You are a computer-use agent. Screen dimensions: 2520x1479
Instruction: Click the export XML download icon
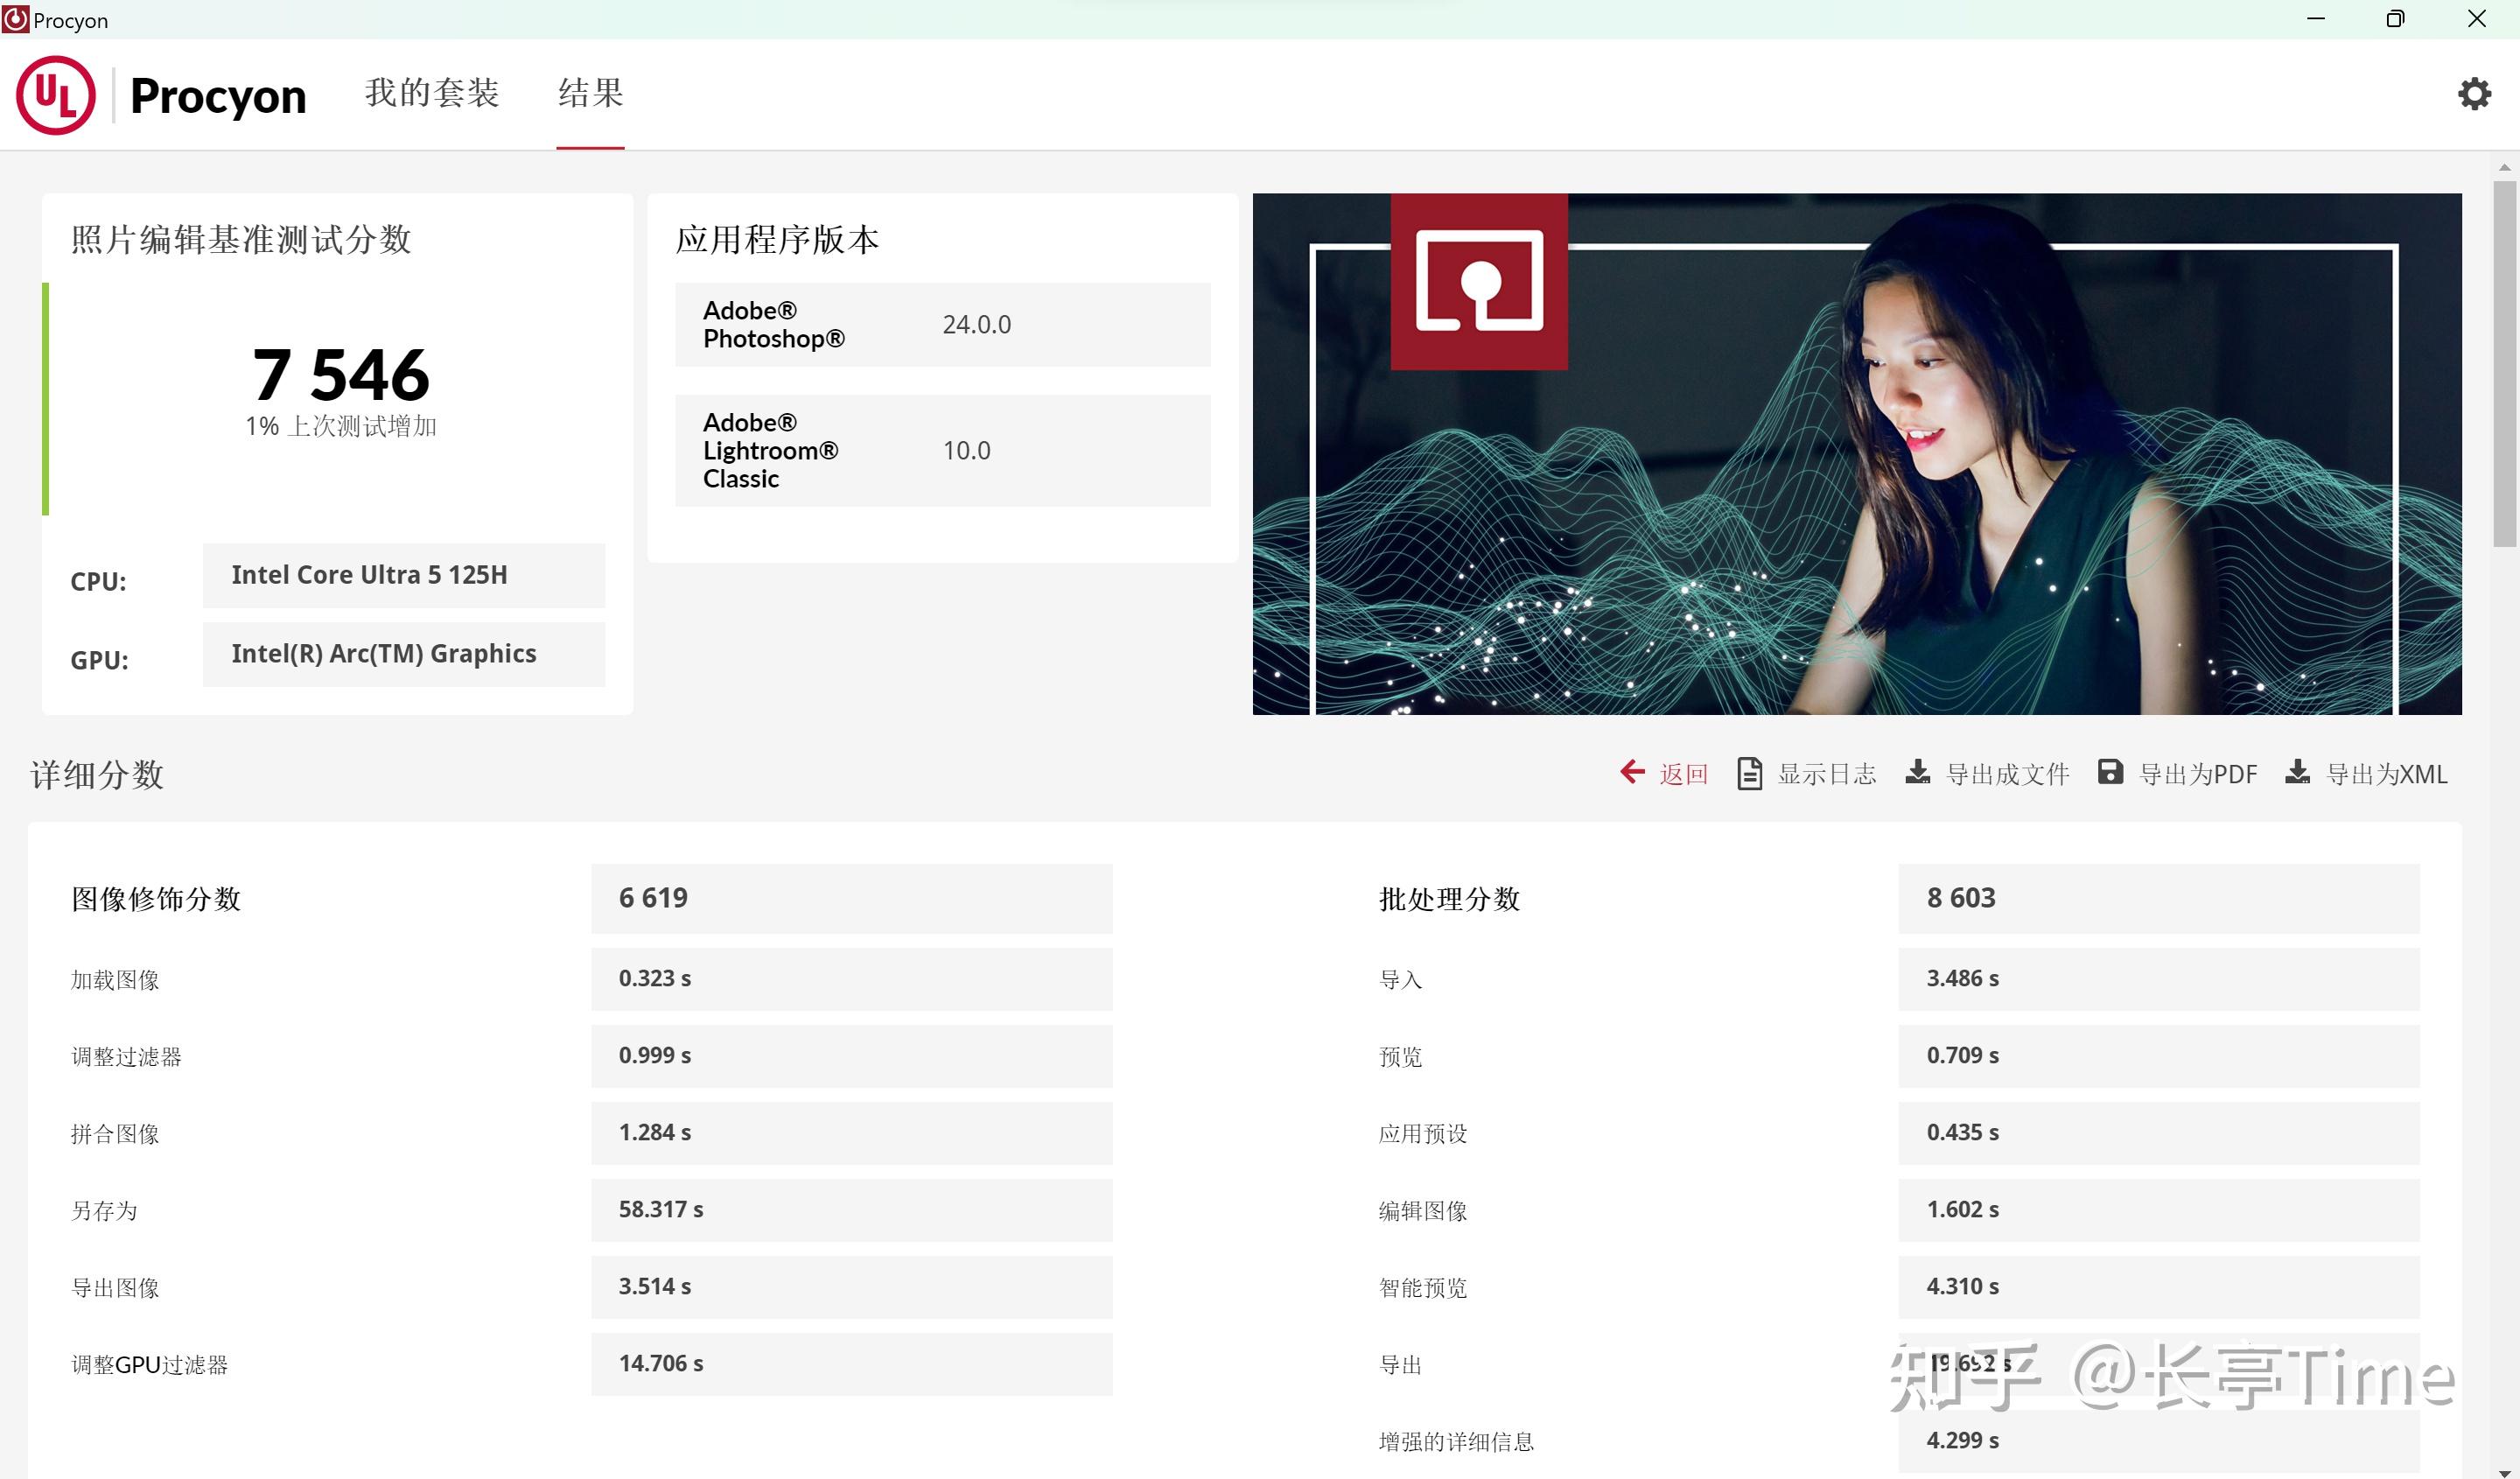pos(2298,772)
